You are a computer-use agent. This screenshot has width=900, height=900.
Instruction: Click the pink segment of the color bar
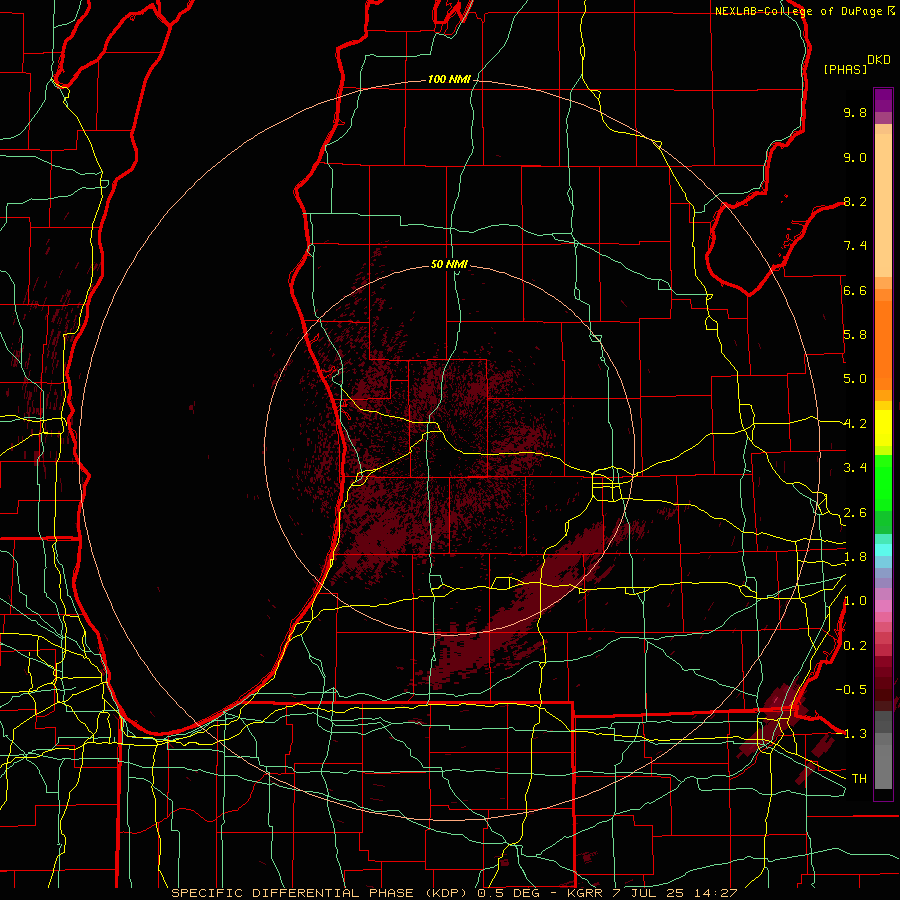883,606
